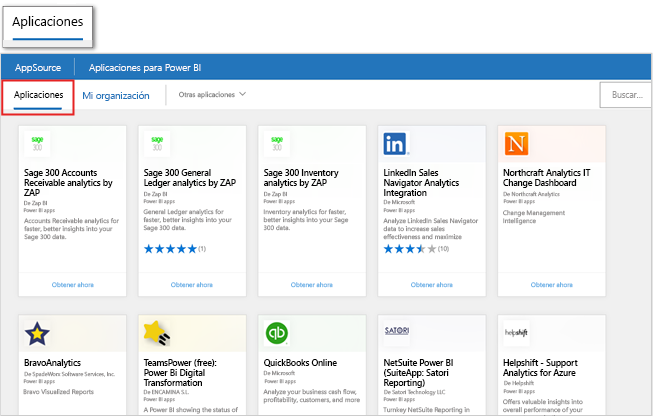
Task: Click the BravoAnalytics star icon
Action: [x=37, y=333]
